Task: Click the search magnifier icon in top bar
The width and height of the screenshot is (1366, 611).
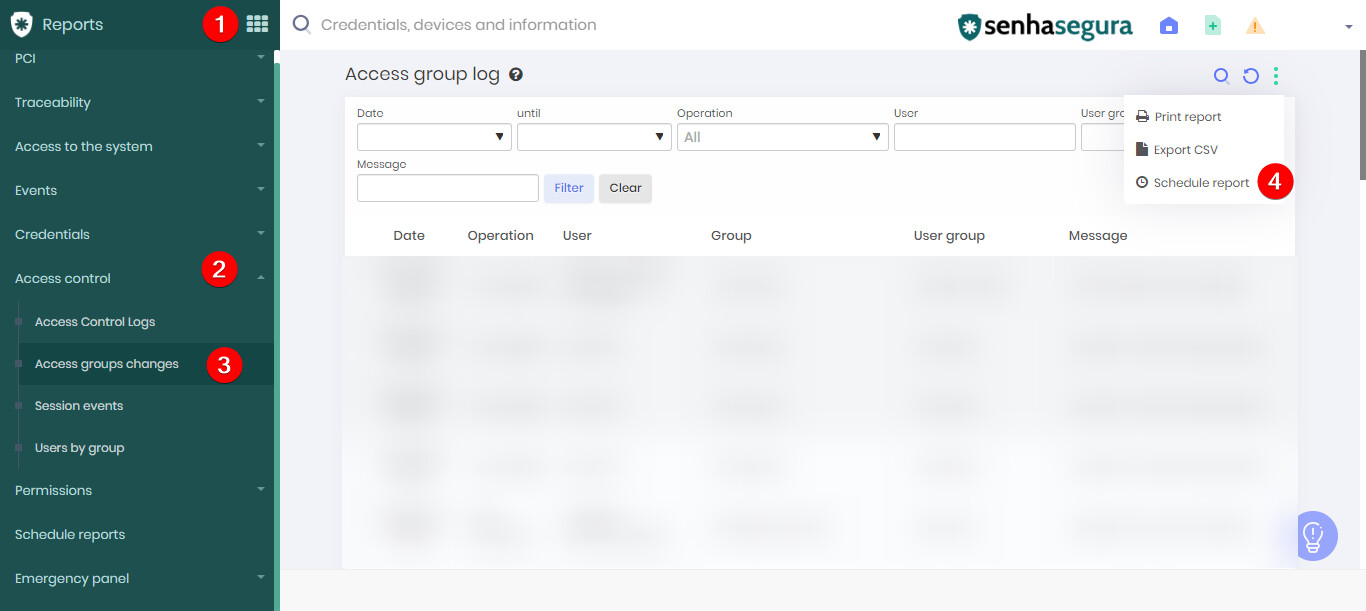Action: 300,25
